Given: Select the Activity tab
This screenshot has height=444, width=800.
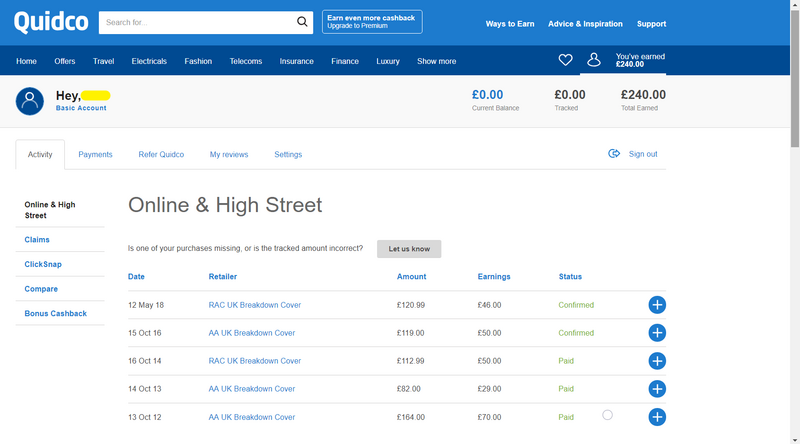Looking at the screenshot, I should 40,154.
